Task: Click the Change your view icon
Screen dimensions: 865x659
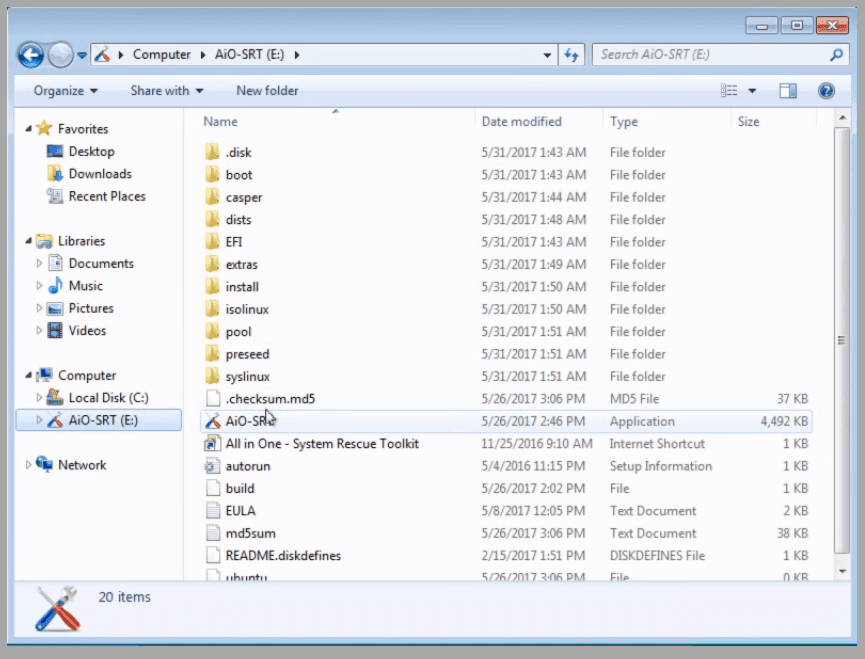Action: coord(730,91)
